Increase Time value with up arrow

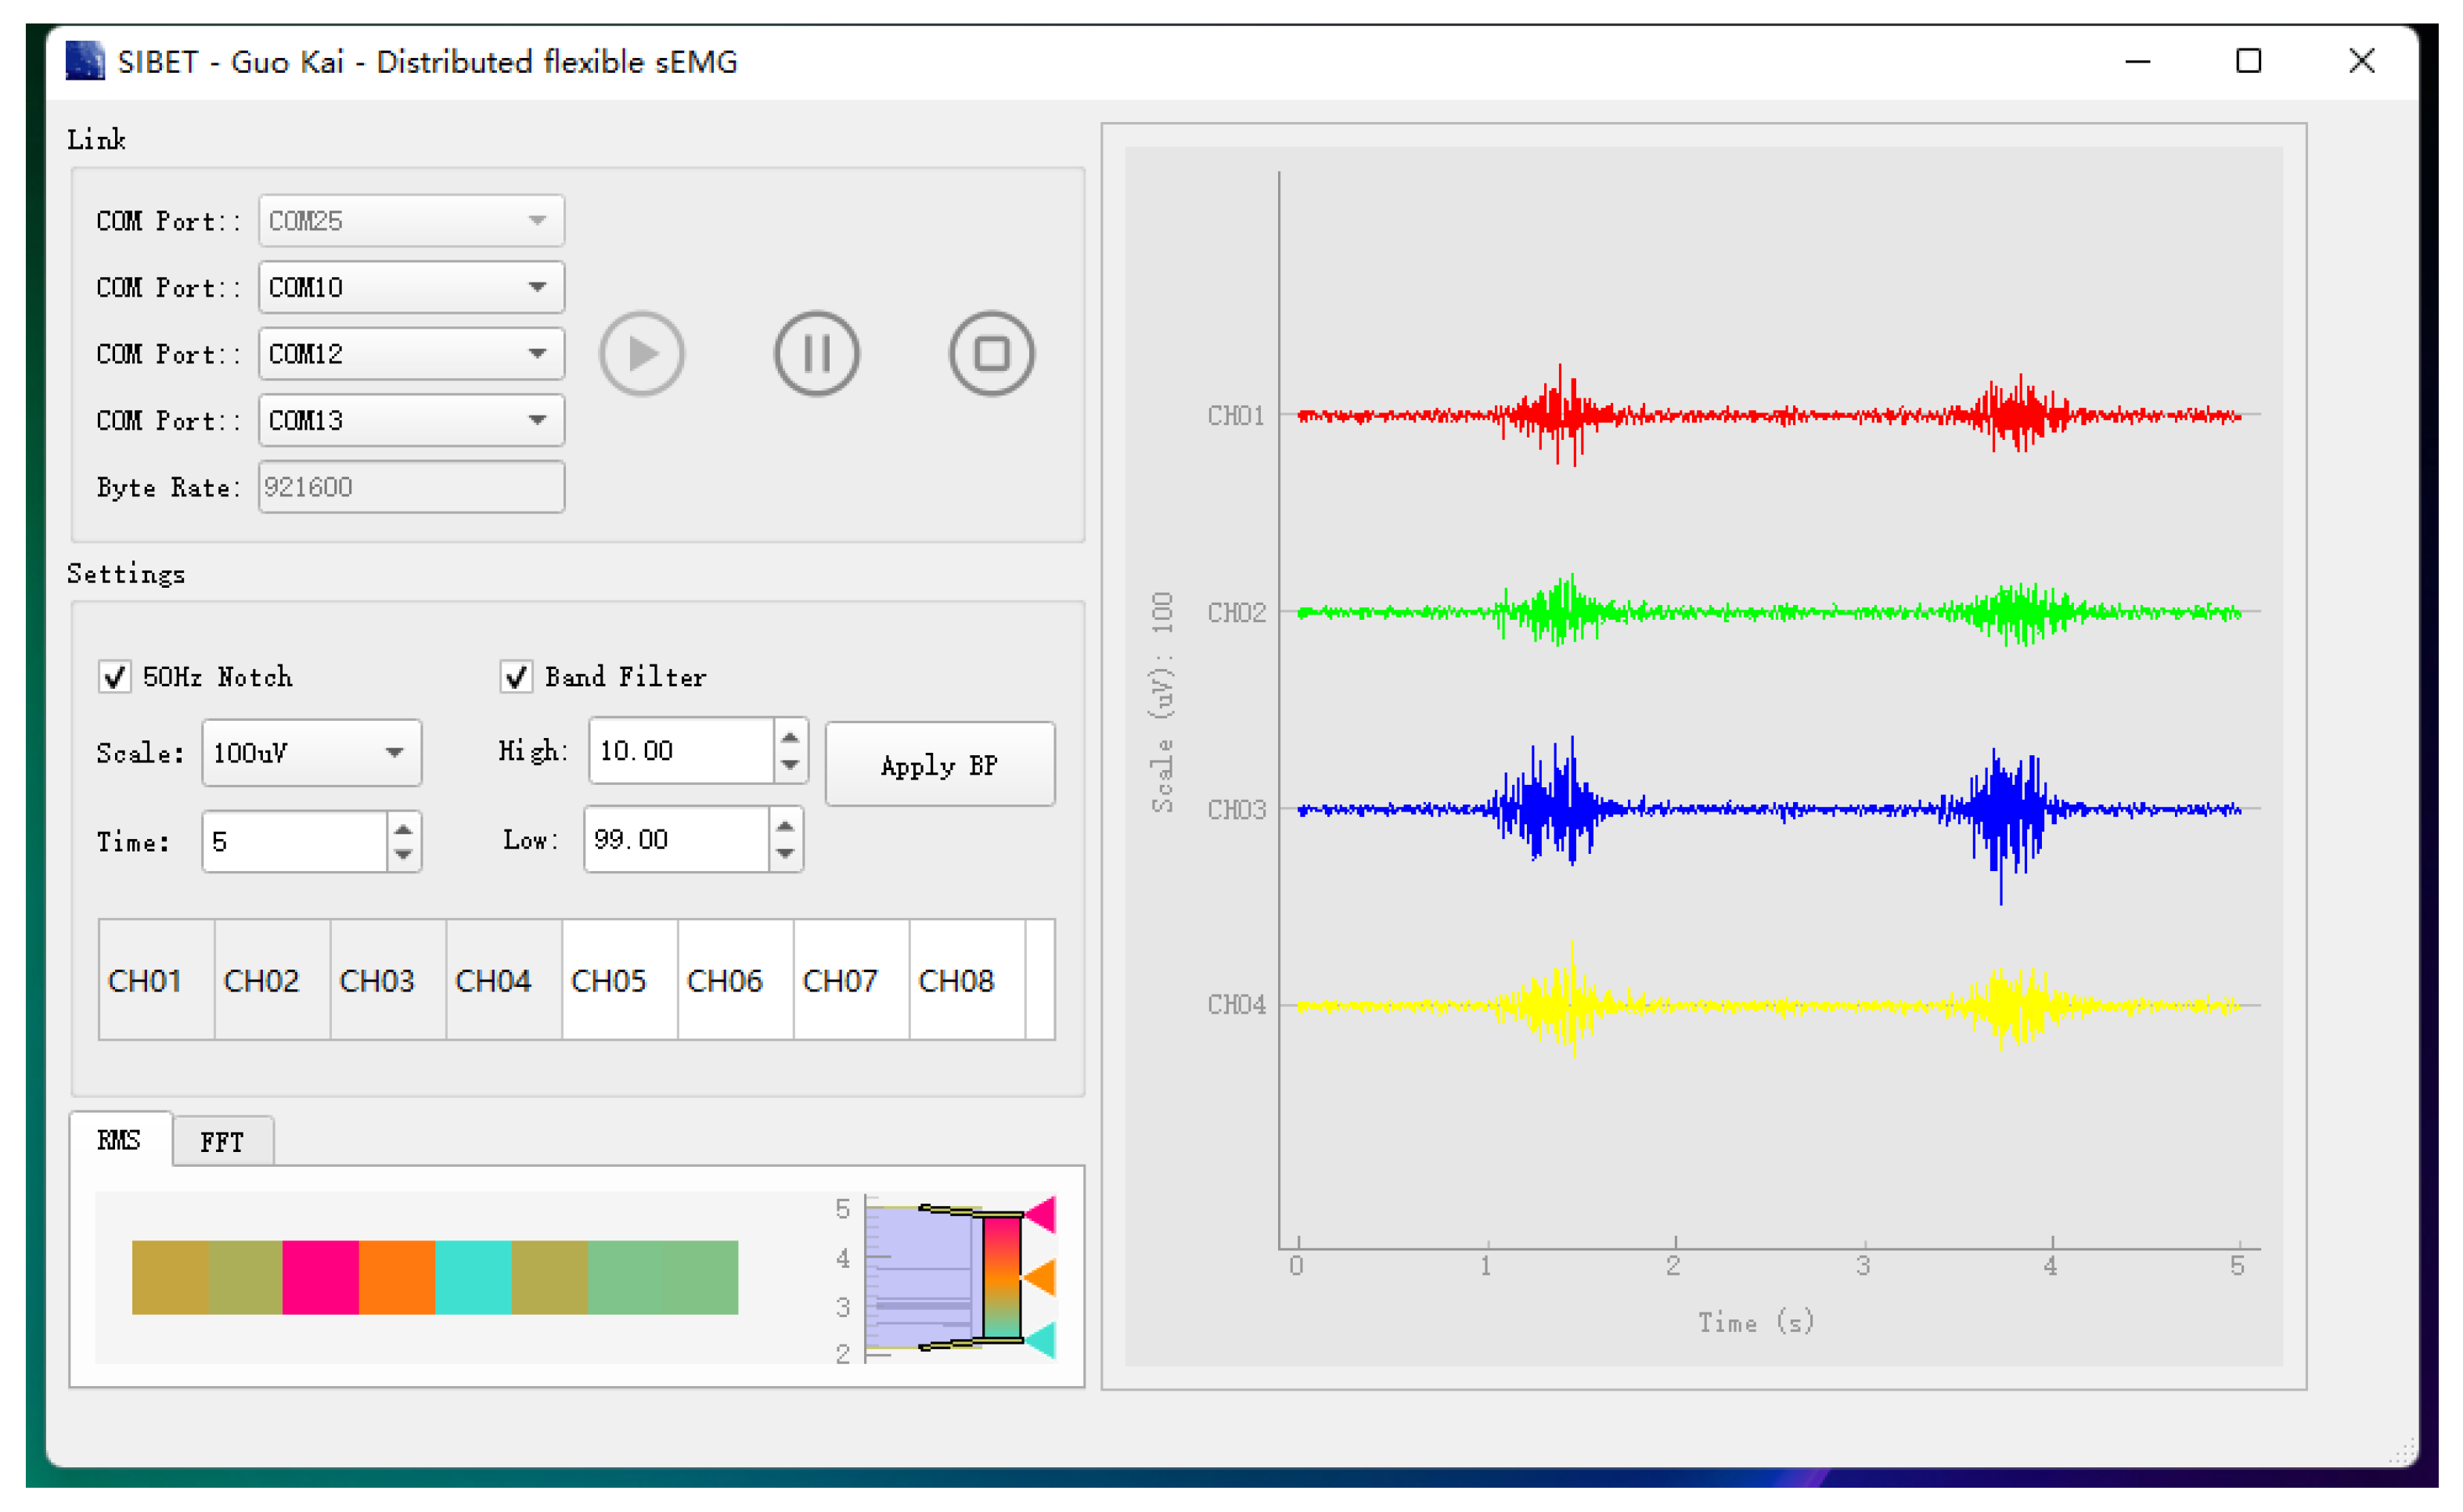403,828
